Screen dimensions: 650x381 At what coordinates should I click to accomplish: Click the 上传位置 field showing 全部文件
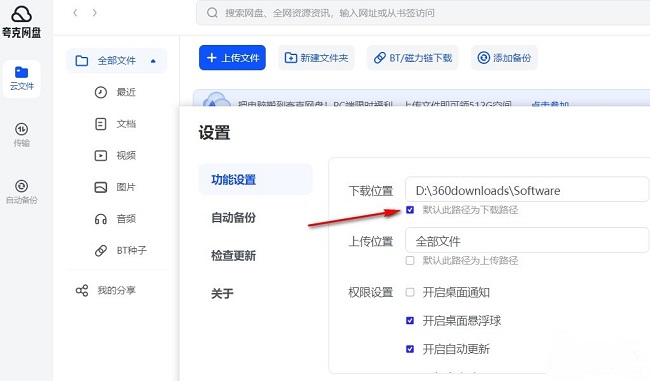pos(526,241)
